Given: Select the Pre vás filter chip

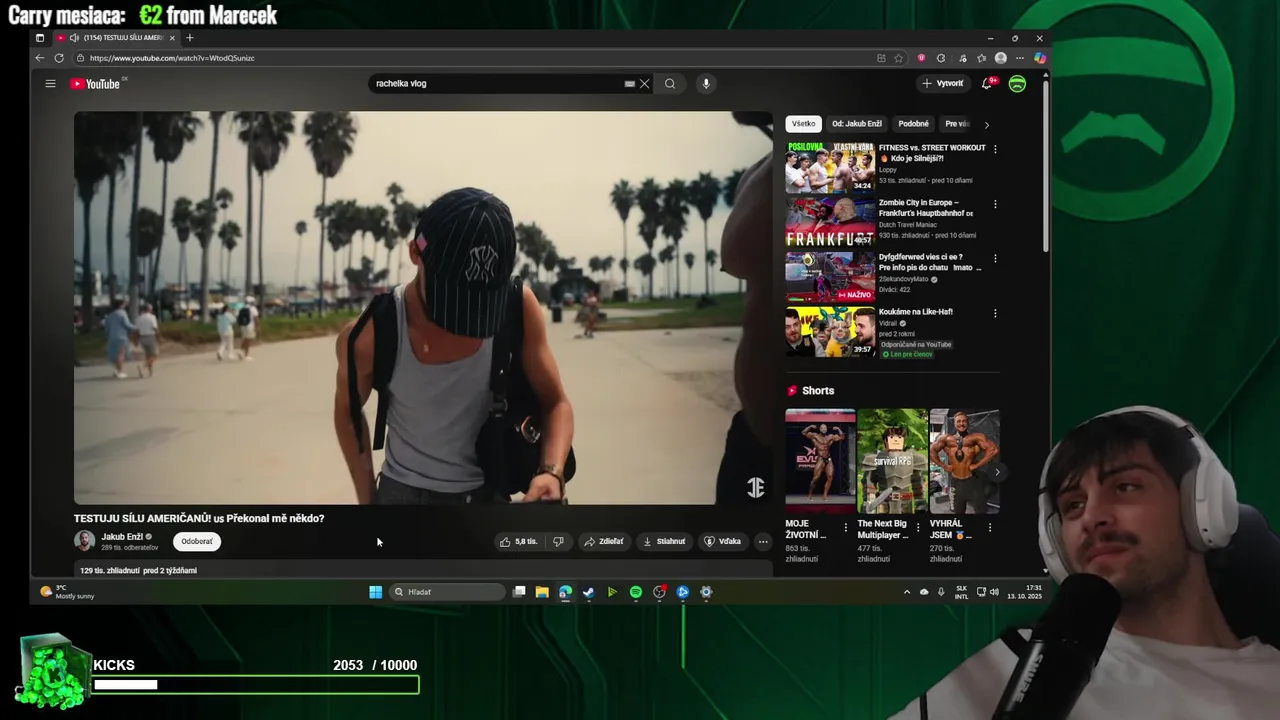Looking at the screenshot, I should point(957,124).
